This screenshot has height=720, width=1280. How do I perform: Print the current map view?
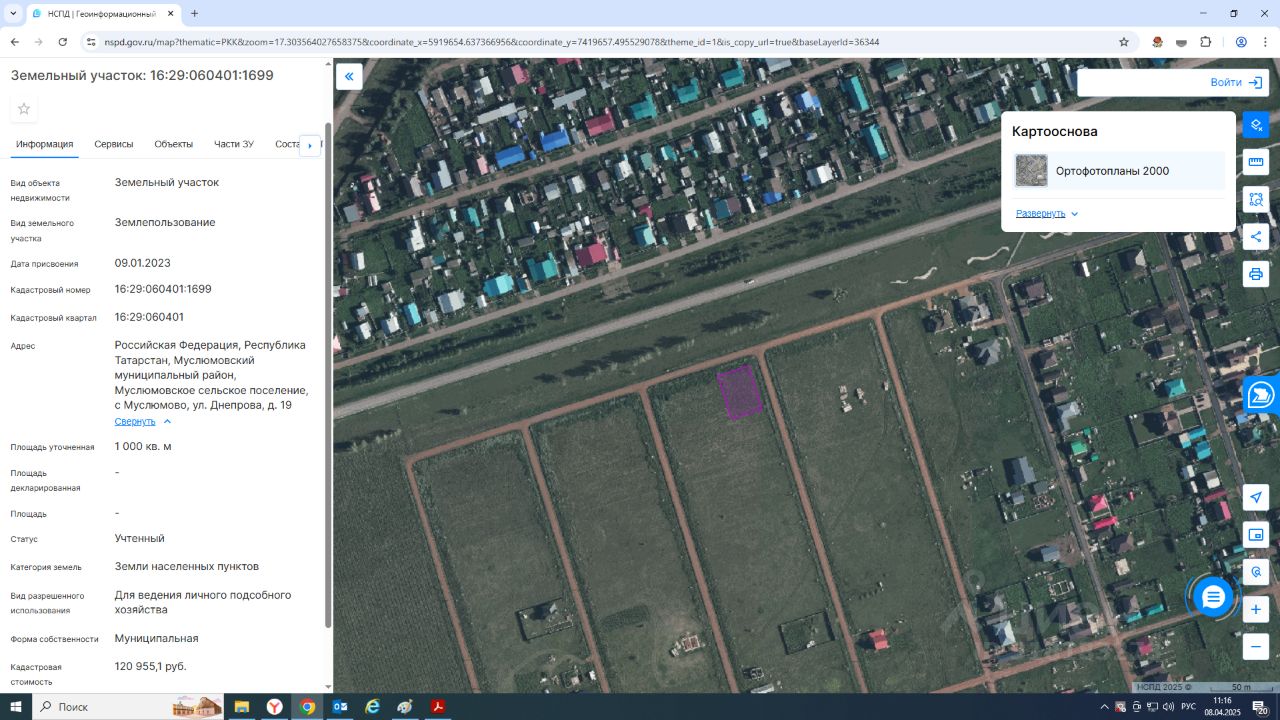click(x=1256, y=274)
